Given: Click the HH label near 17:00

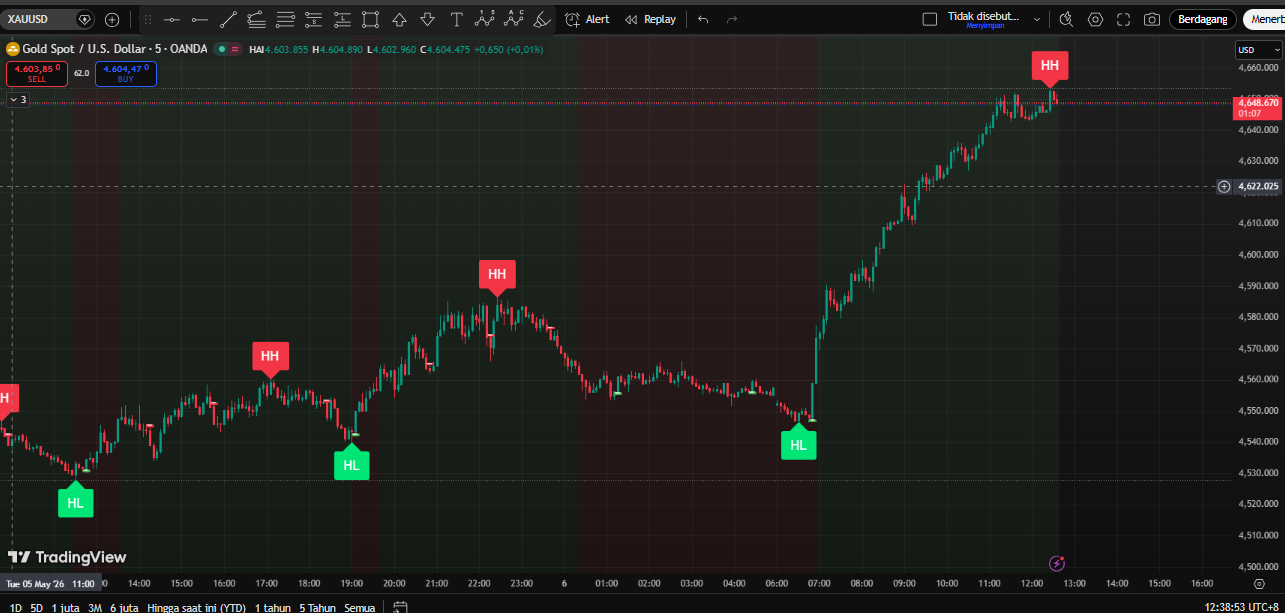Looking at the screenshot, I should [270, 356].
